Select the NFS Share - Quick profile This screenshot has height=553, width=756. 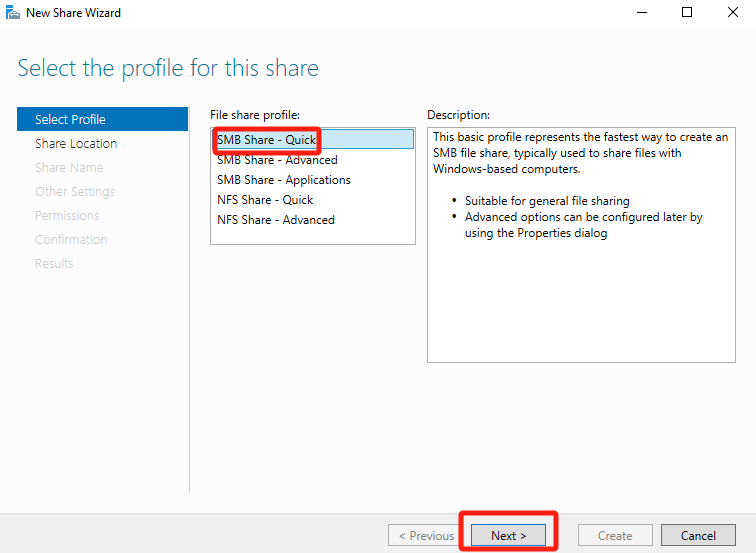(x=265, y=200)
